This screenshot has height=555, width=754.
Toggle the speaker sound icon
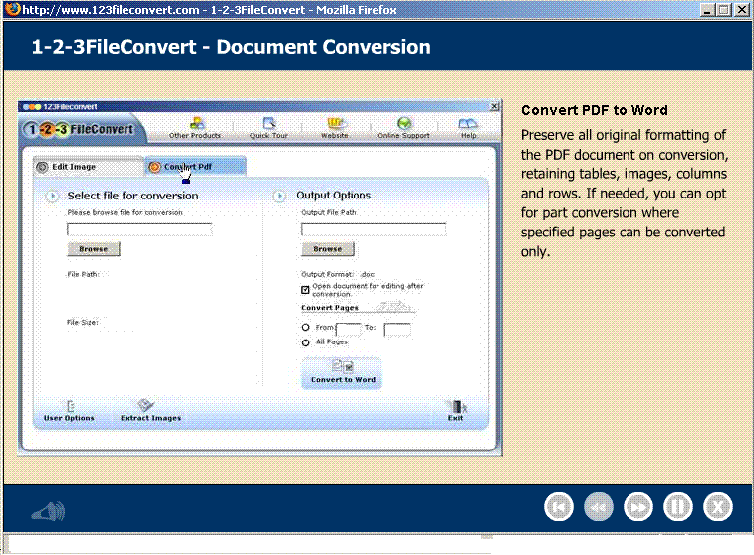[49, 511]
